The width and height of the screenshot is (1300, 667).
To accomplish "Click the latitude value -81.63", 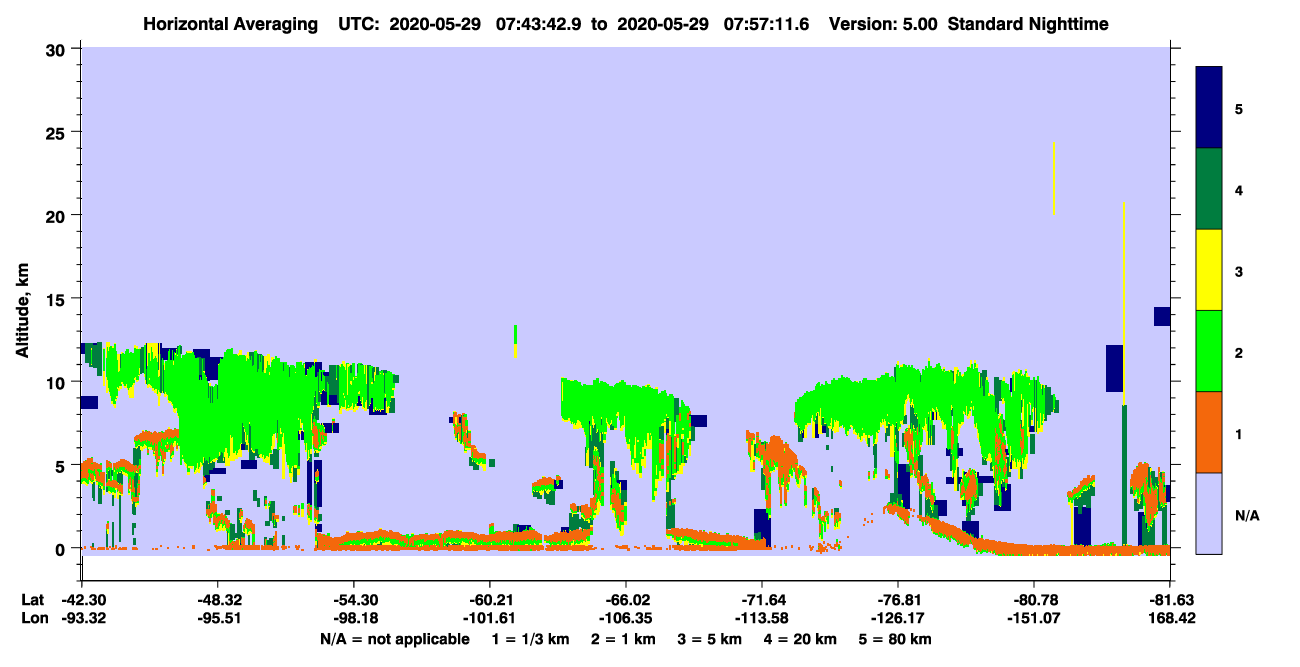I will (x=1170, y=600).
